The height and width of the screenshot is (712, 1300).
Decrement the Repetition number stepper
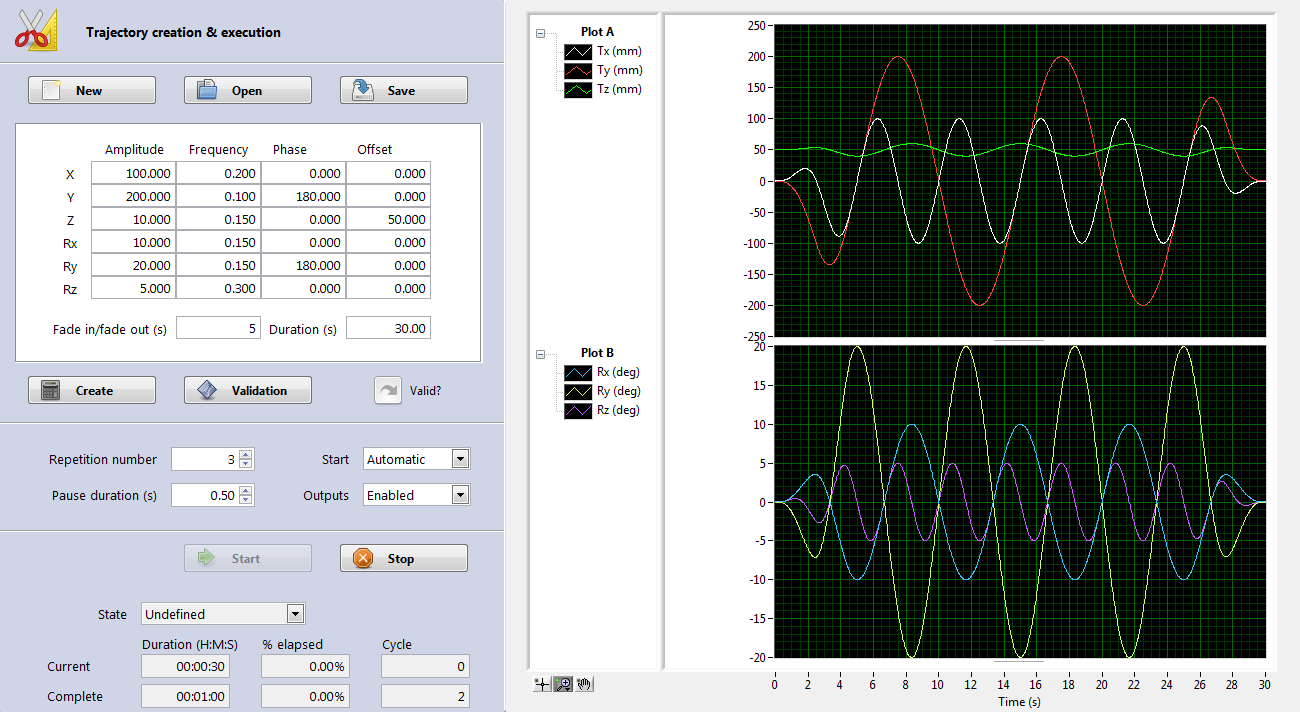click(x=247, y=464)
